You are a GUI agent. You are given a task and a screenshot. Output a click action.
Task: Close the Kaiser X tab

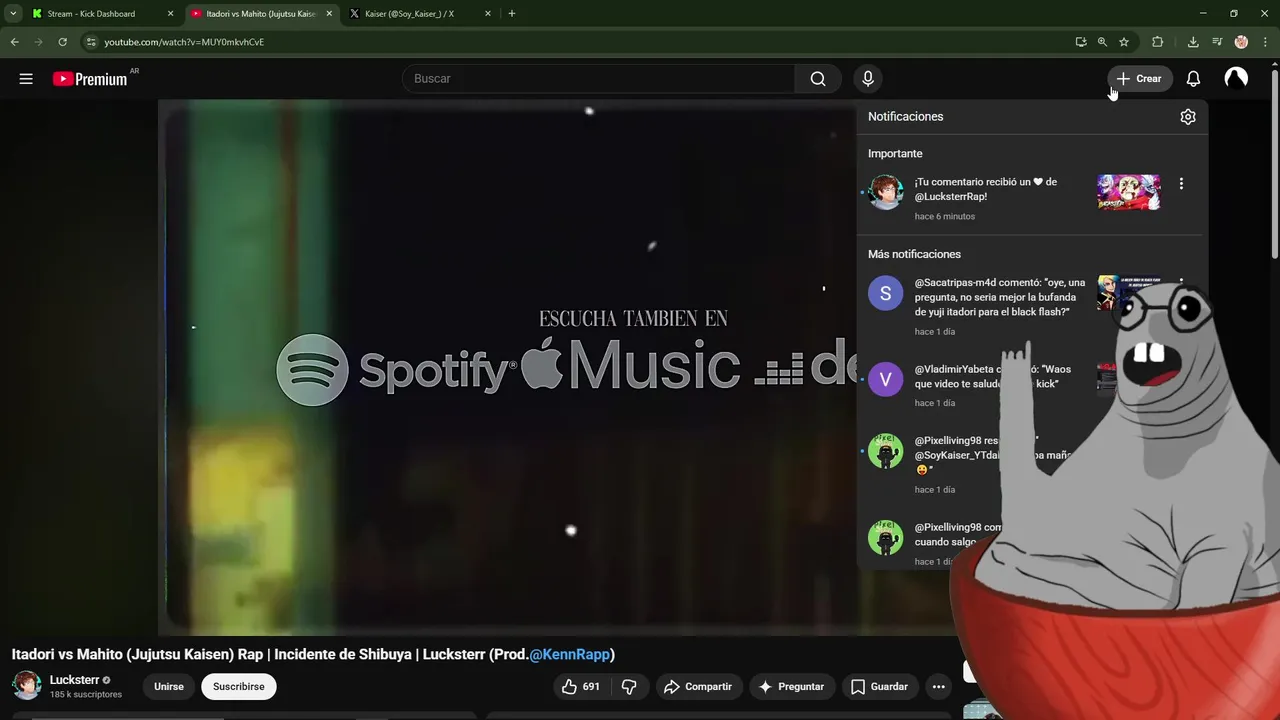pyautogui.click(x=488, y=14)
